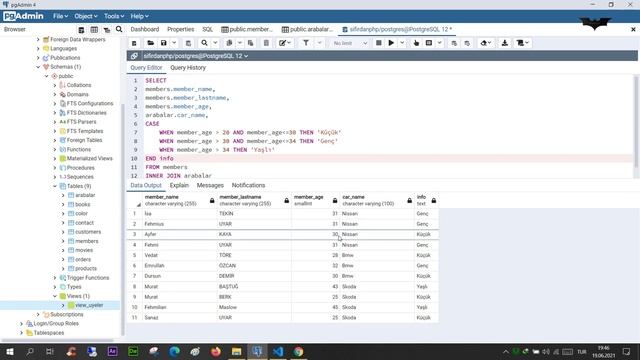Screen dimensions: 640x360
Task: Open the save options dropdown arrow
Action: click(x=174, y=43)
